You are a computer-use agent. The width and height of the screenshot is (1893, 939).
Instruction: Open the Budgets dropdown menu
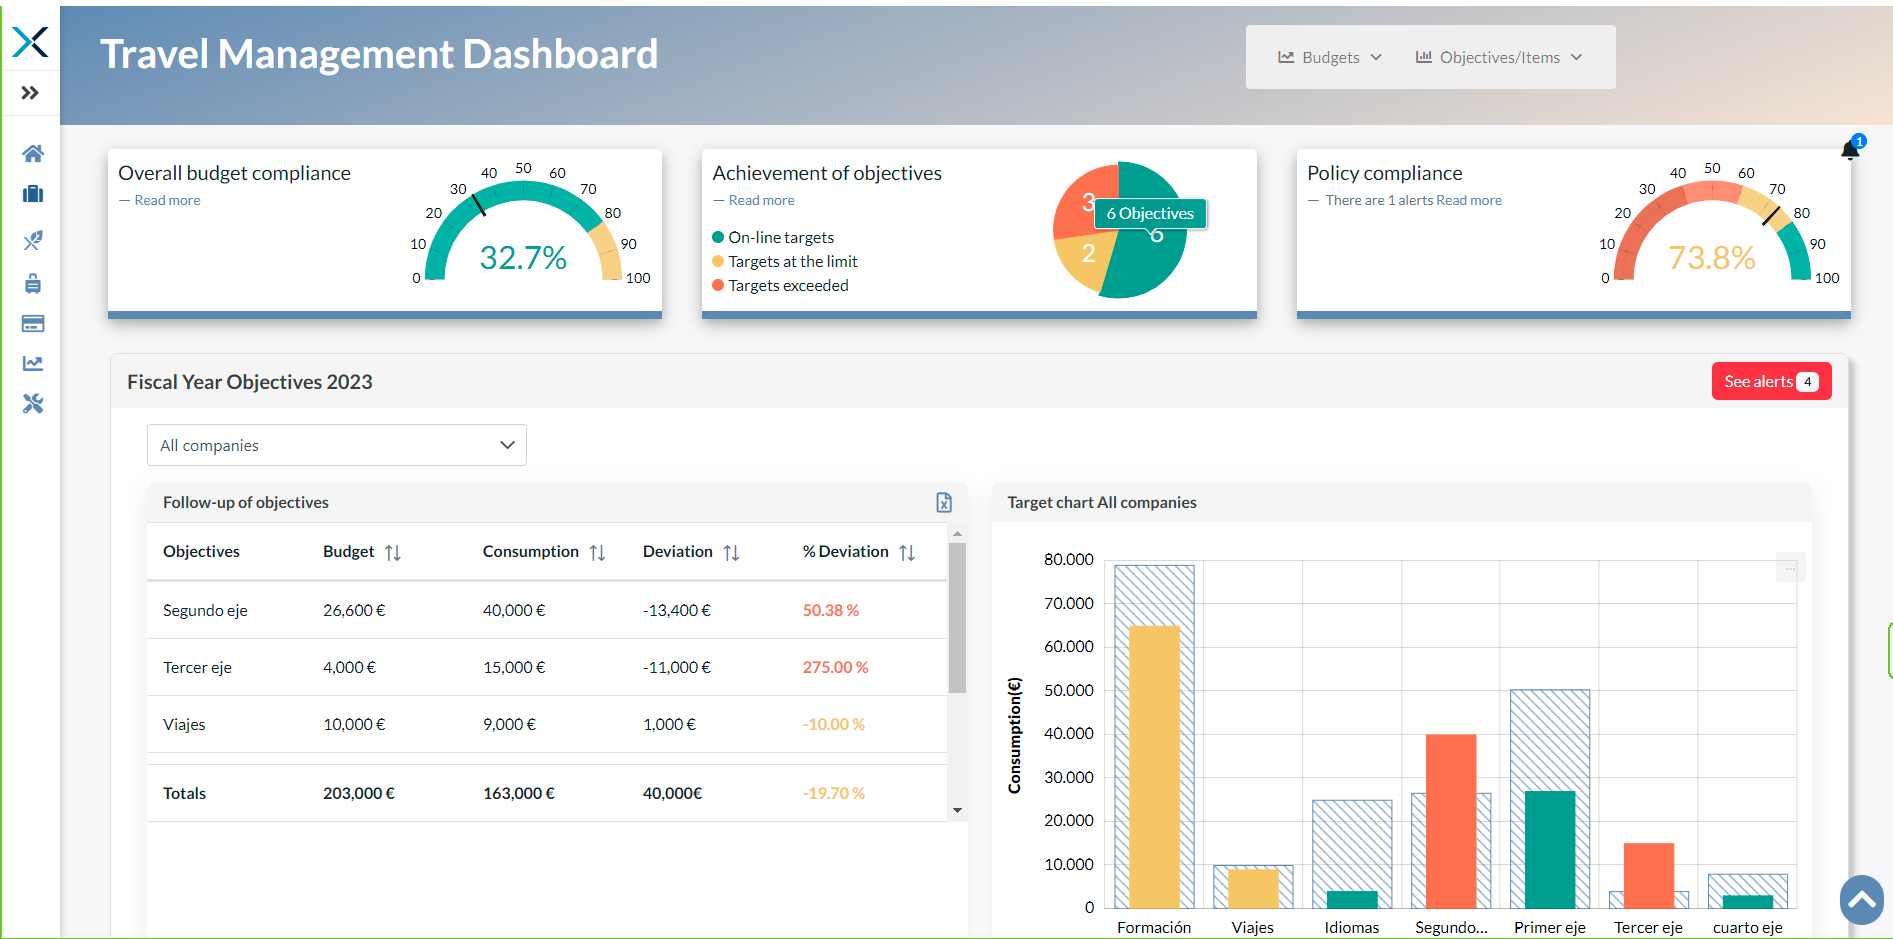[1330, 57]
